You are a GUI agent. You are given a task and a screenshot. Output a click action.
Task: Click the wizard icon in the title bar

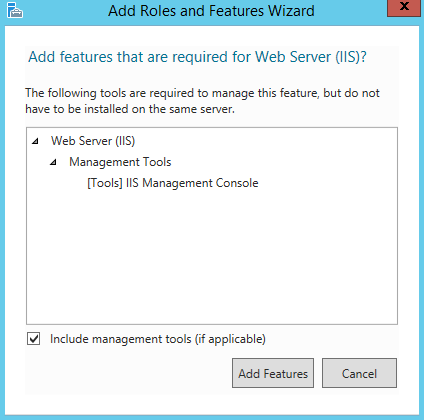point(15,10)
